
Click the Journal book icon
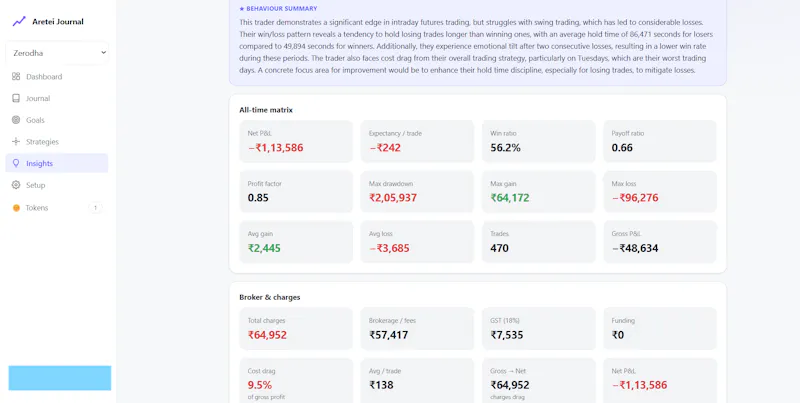[x=16, y=98]
